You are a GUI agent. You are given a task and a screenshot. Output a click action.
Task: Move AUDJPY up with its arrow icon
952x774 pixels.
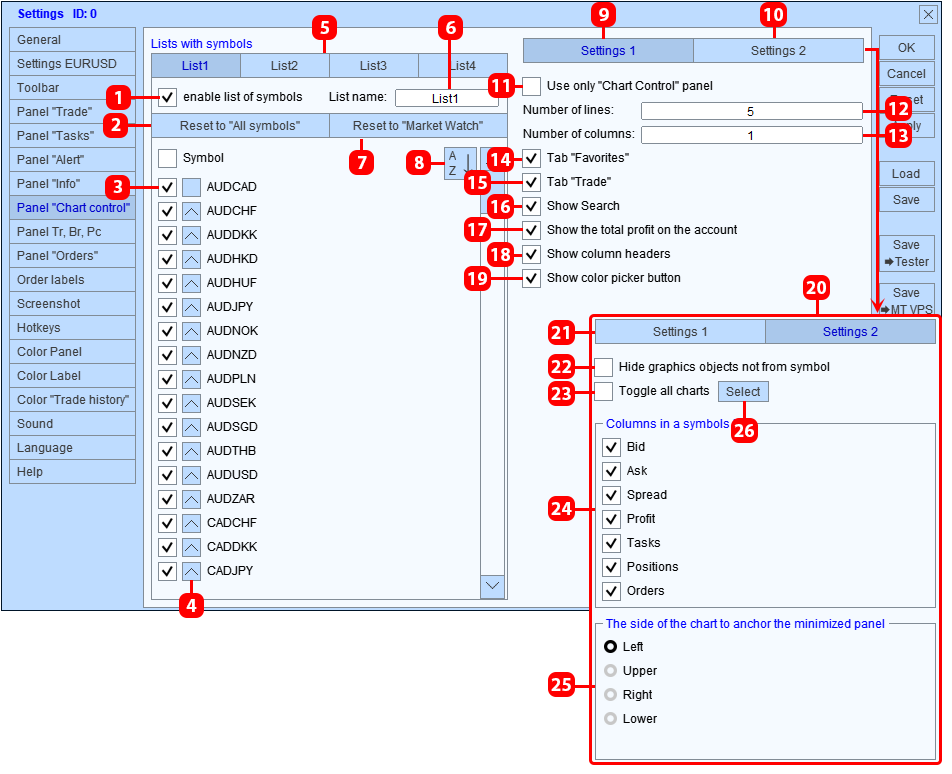(191, 307)
